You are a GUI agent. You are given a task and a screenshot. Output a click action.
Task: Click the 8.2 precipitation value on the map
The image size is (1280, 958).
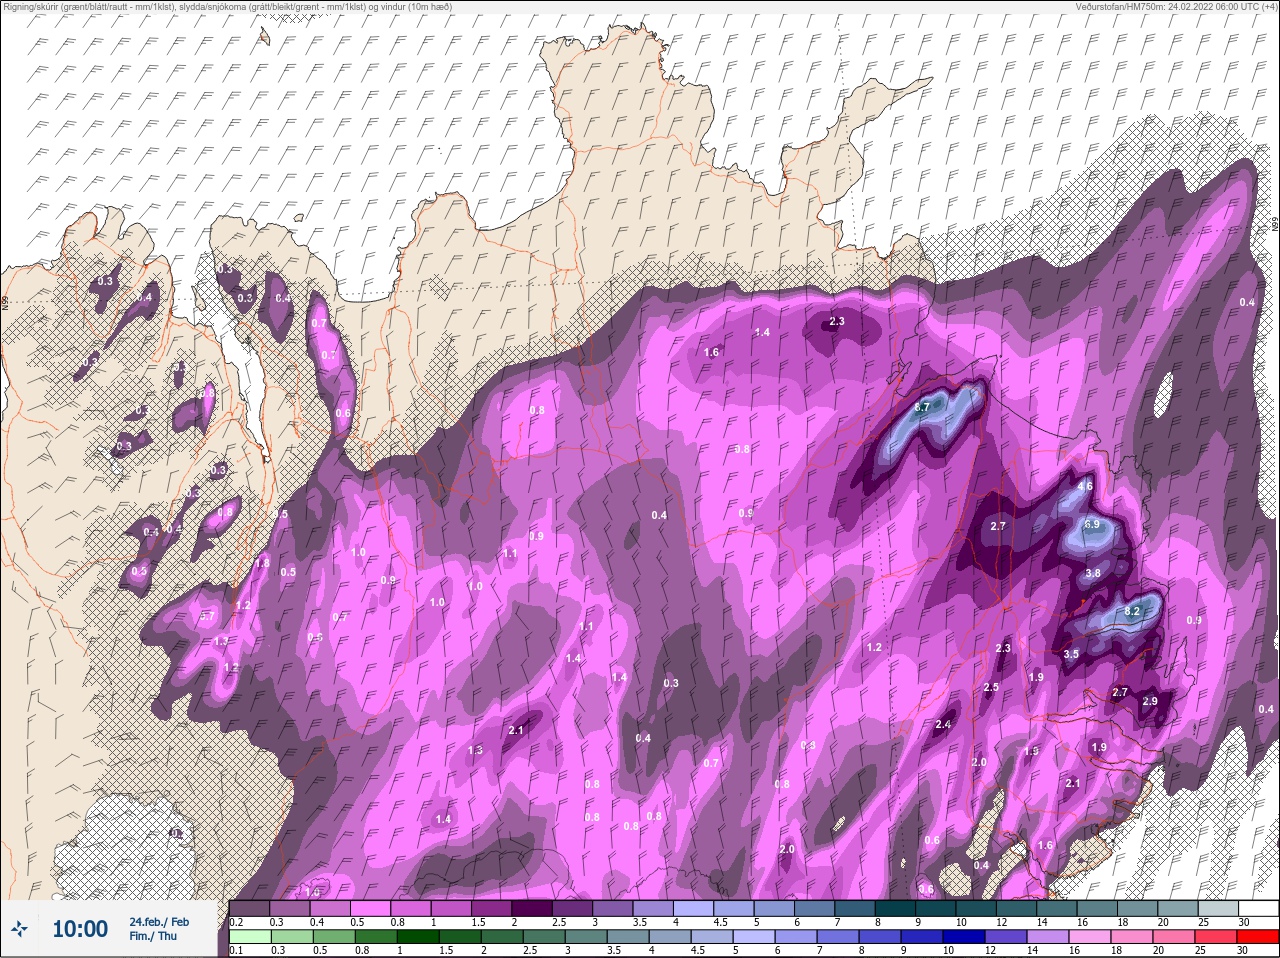point(1133,611)
